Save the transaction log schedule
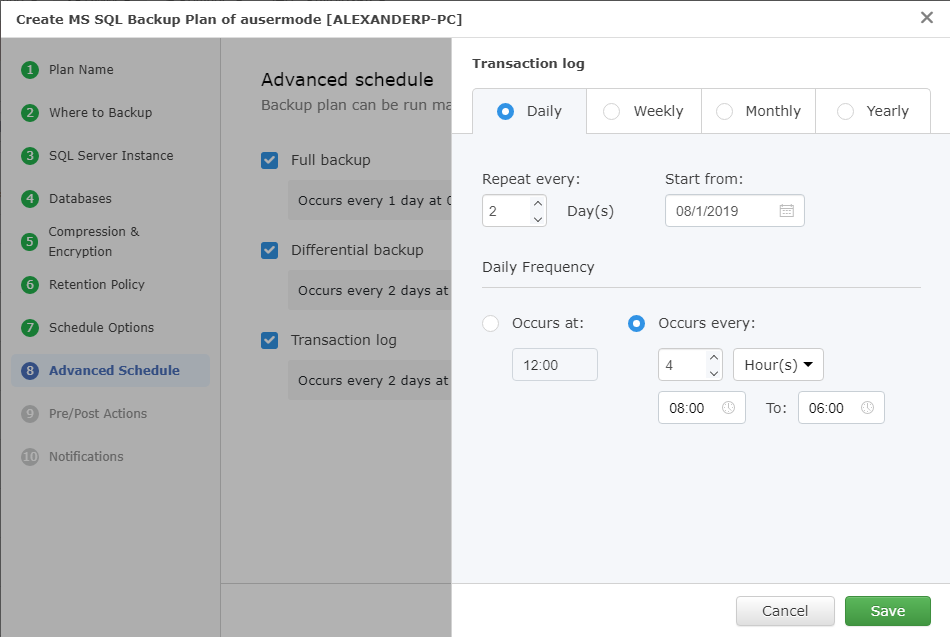This screenshot has height=637, width=950. pos(887,611)
